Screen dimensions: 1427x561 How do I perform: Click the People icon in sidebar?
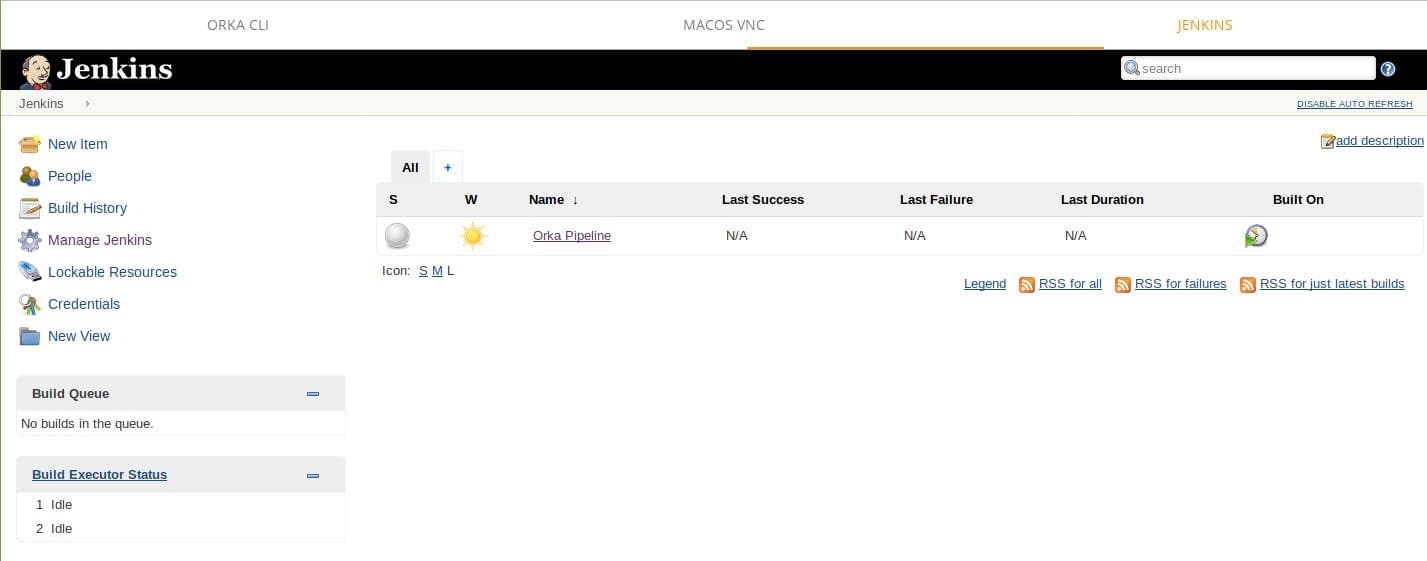30,176
